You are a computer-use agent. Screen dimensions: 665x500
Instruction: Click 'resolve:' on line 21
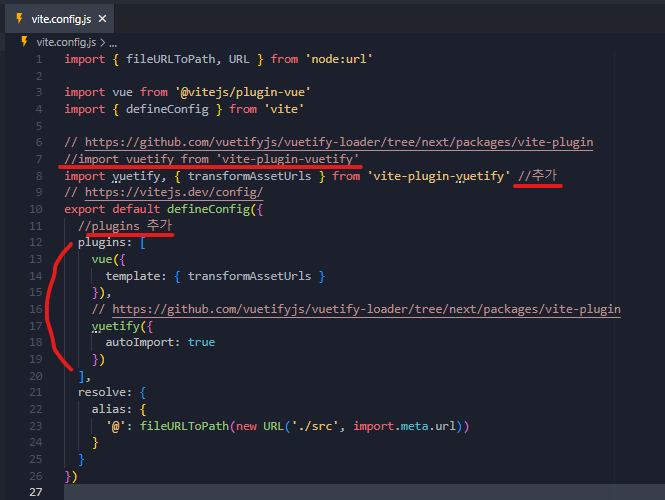coord(105,392)
